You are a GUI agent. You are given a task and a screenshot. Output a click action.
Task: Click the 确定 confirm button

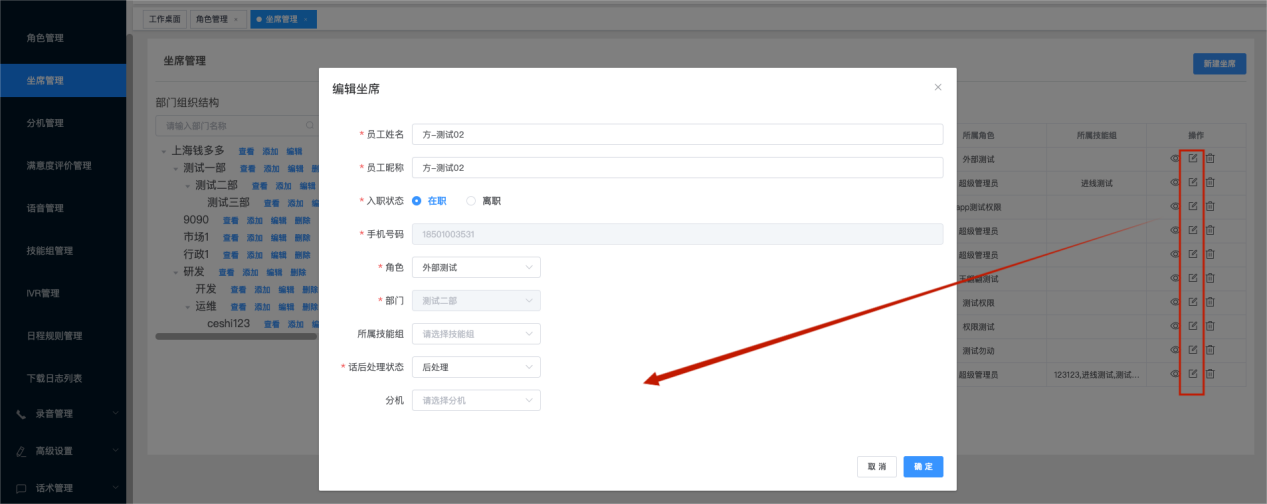[923, 467]
